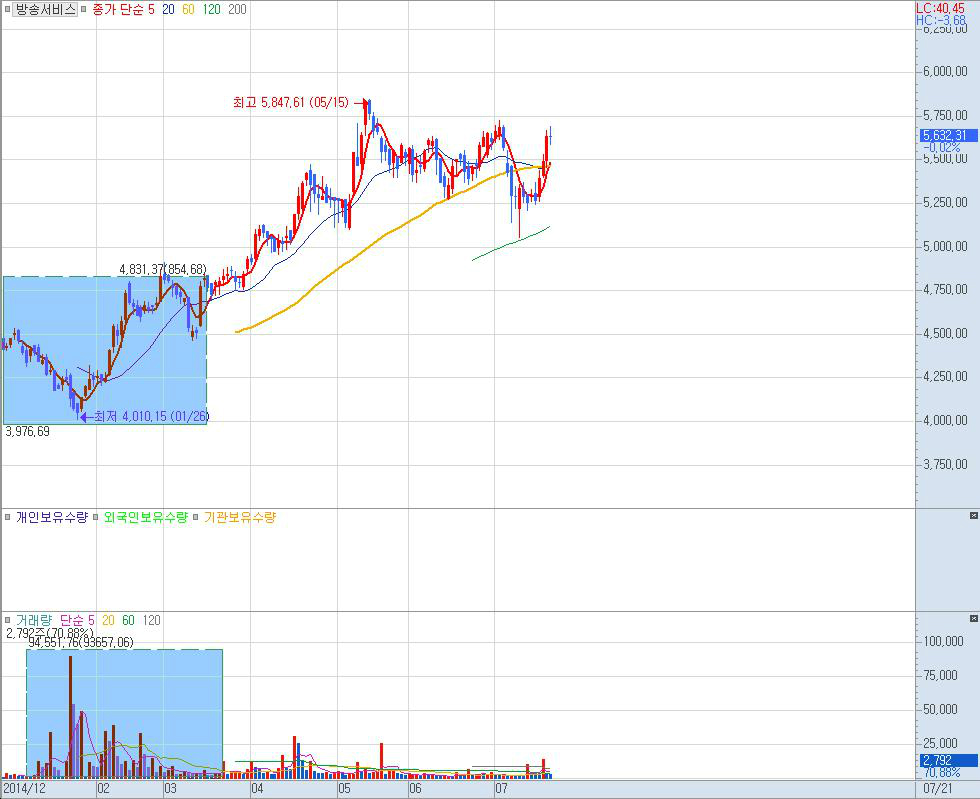Click the square icon before 외국인보유수량

[x=96, y=518]
